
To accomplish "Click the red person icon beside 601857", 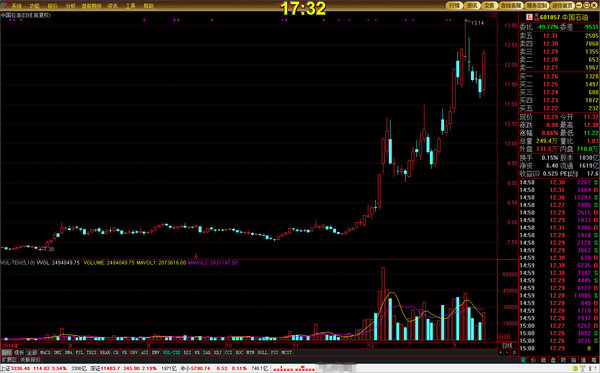I will (x=536, y=17).
